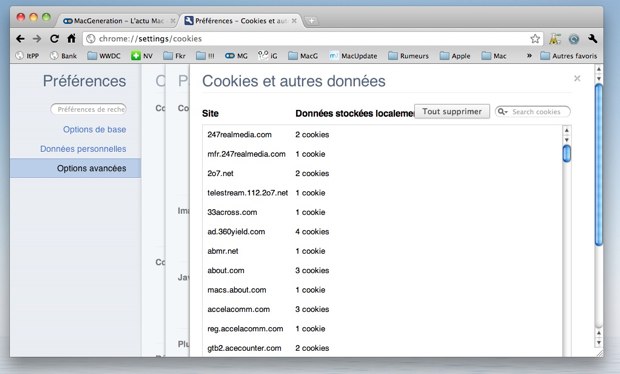Open the Apple bookmark folder
The height and width of the screenshot is (374, 620).
click(x=455, y=56)
